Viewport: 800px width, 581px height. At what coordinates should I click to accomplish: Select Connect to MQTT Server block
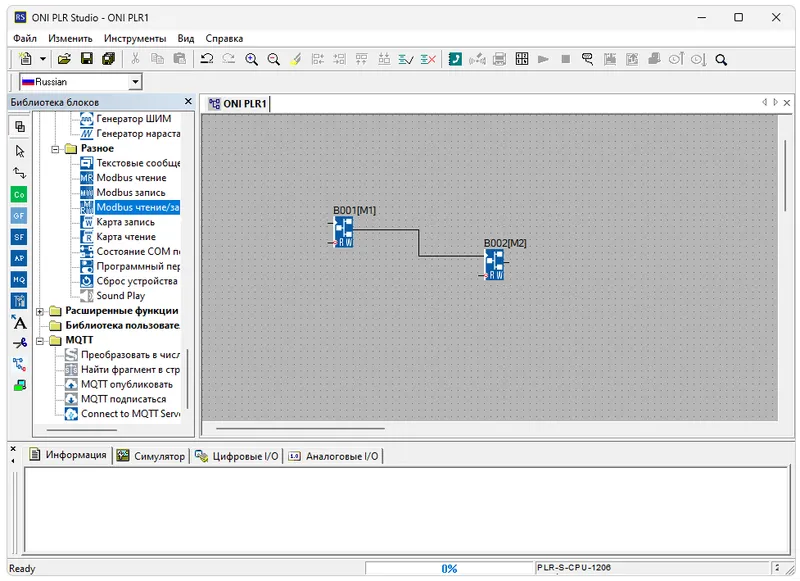(130, 414)
